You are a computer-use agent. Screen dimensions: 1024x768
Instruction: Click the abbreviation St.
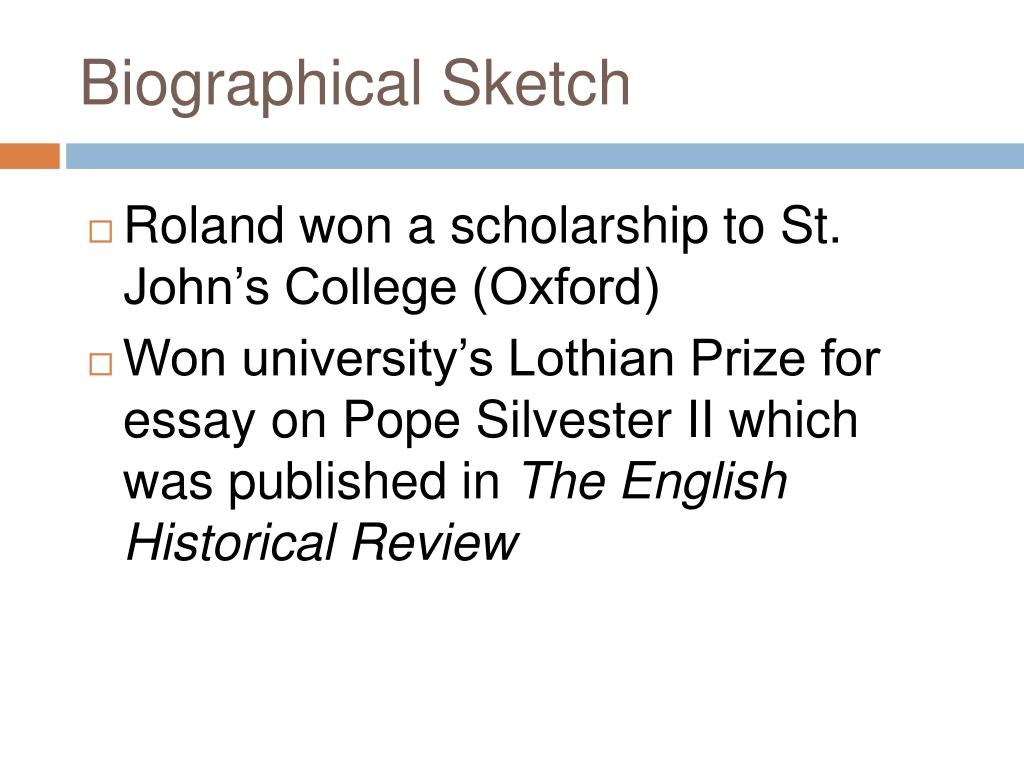[810, 225]
